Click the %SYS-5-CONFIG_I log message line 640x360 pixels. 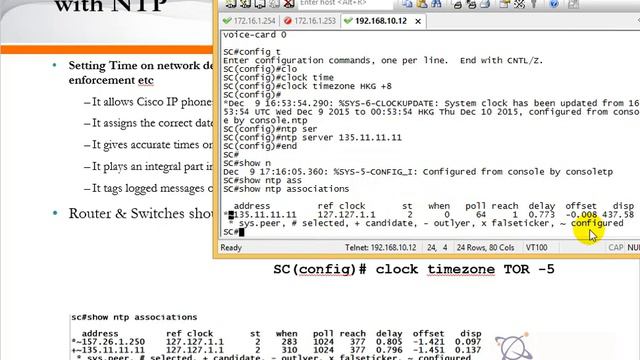(418, 172)
